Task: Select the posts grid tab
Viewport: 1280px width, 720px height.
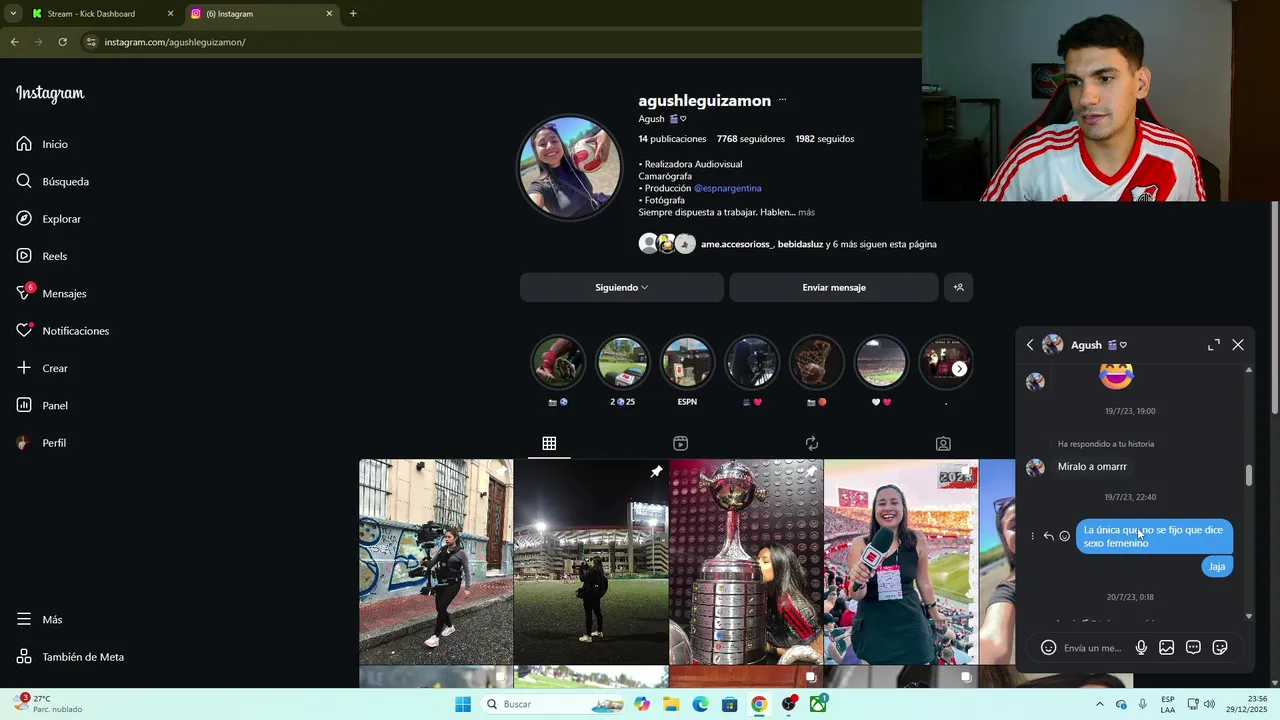Action: point(549,443)
